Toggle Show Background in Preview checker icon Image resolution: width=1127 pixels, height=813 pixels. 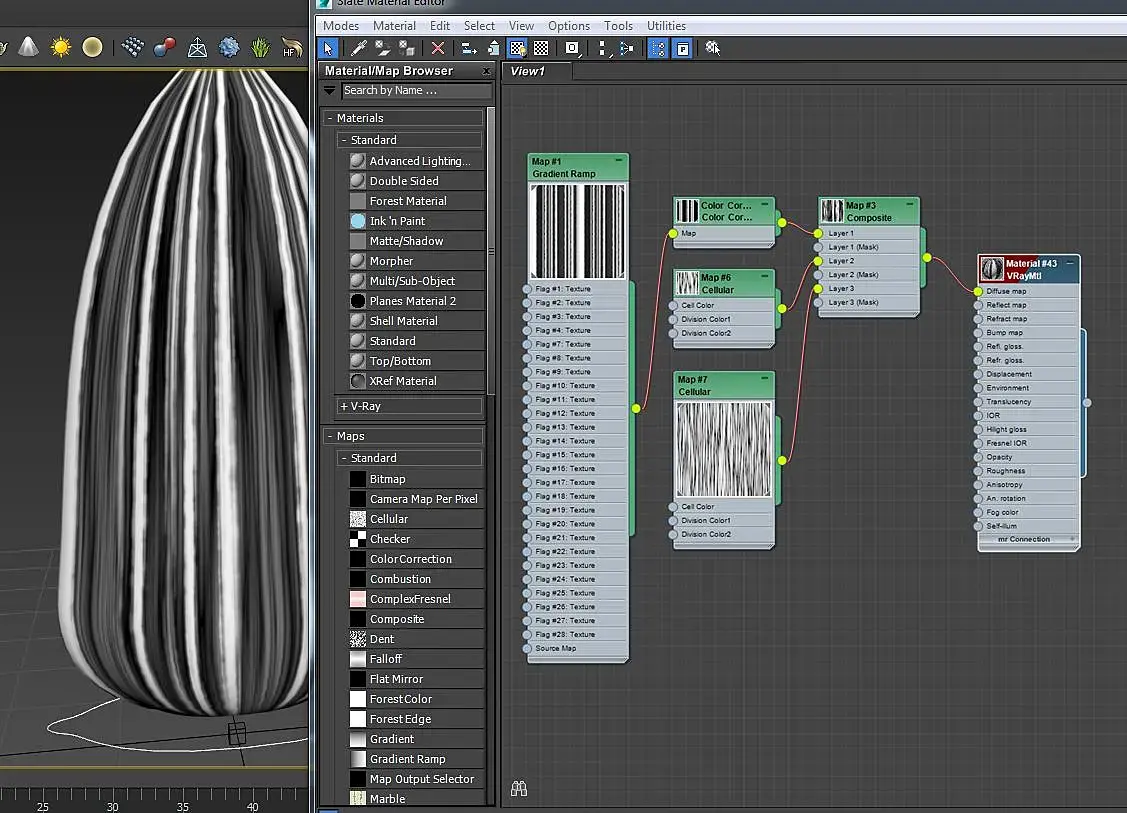point(541,48)
